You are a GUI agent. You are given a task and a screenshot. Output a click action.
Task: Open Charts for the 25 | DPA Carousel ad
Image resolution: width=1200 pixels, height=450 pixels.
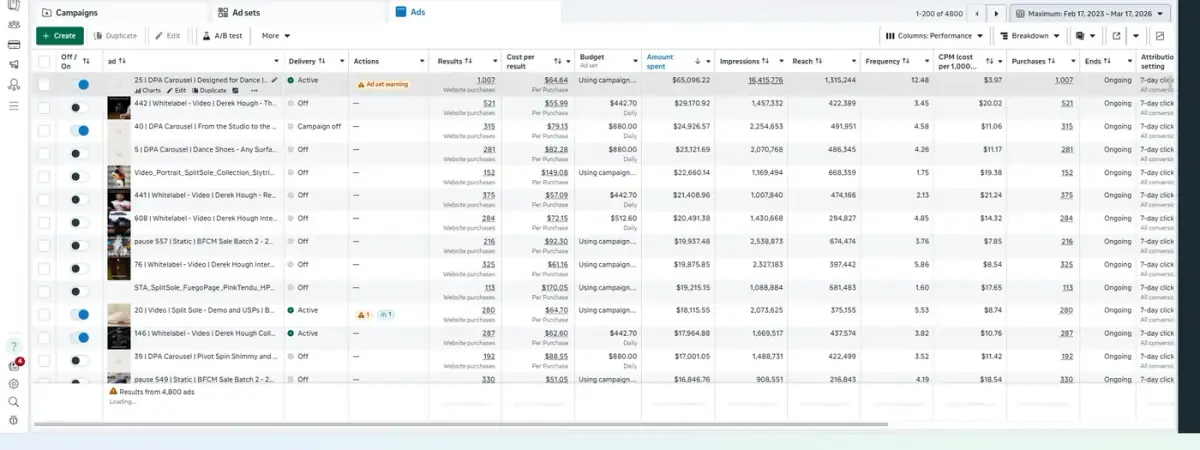pos(146,90)
